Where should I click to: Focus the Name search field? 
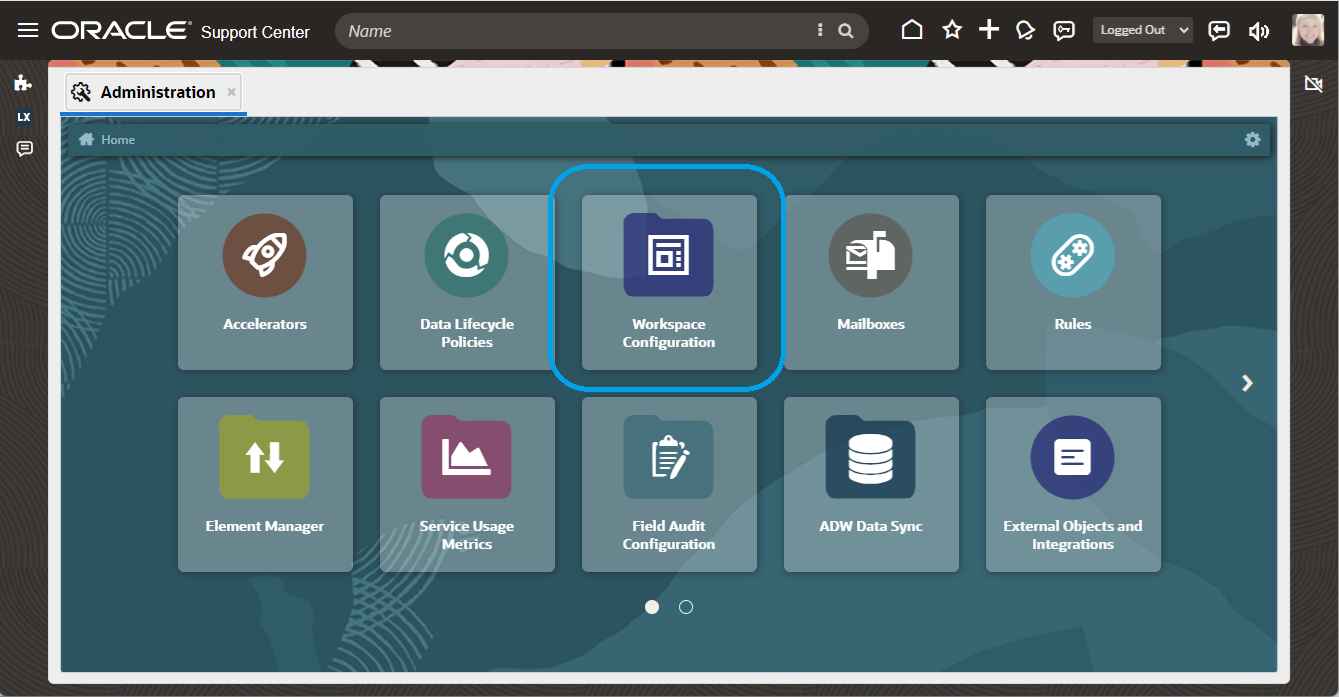[578, 31]
